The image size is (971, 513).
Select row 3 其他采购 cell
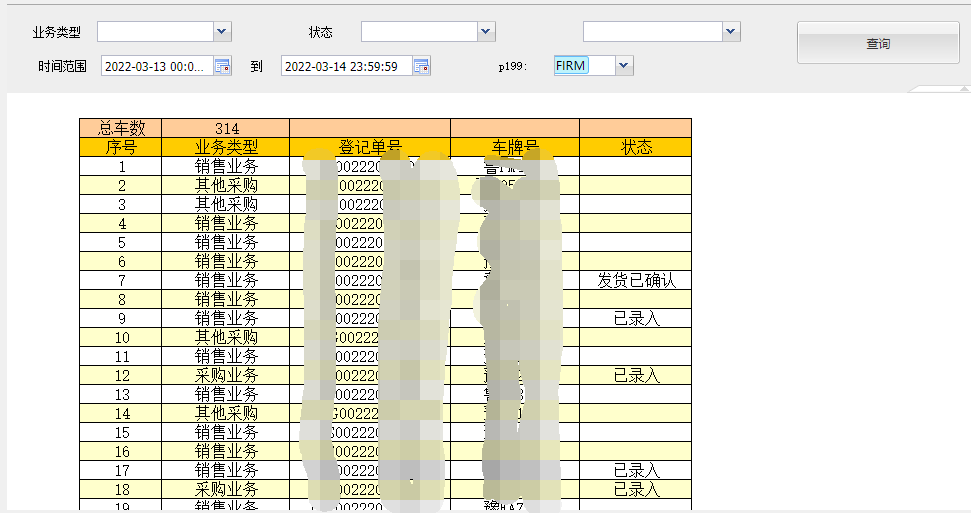(x=226, y=204)
